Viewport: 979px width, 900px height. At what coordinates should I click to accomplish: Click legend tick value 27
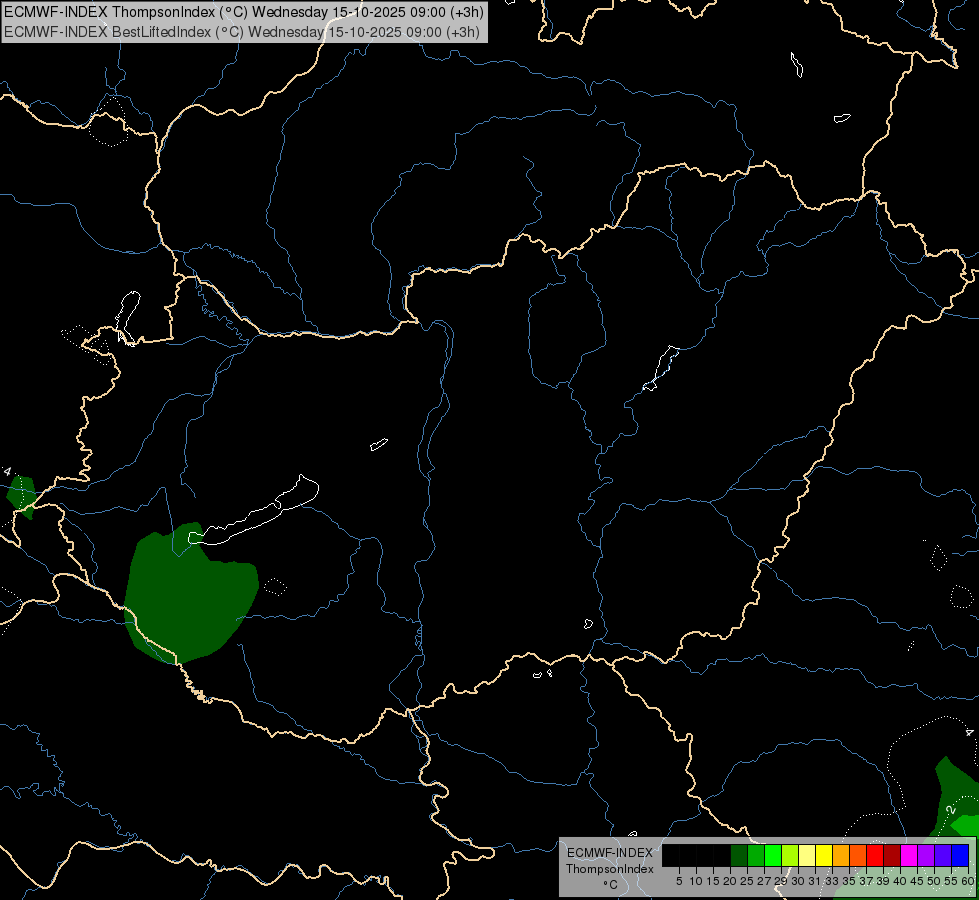[x=764, y=881]
